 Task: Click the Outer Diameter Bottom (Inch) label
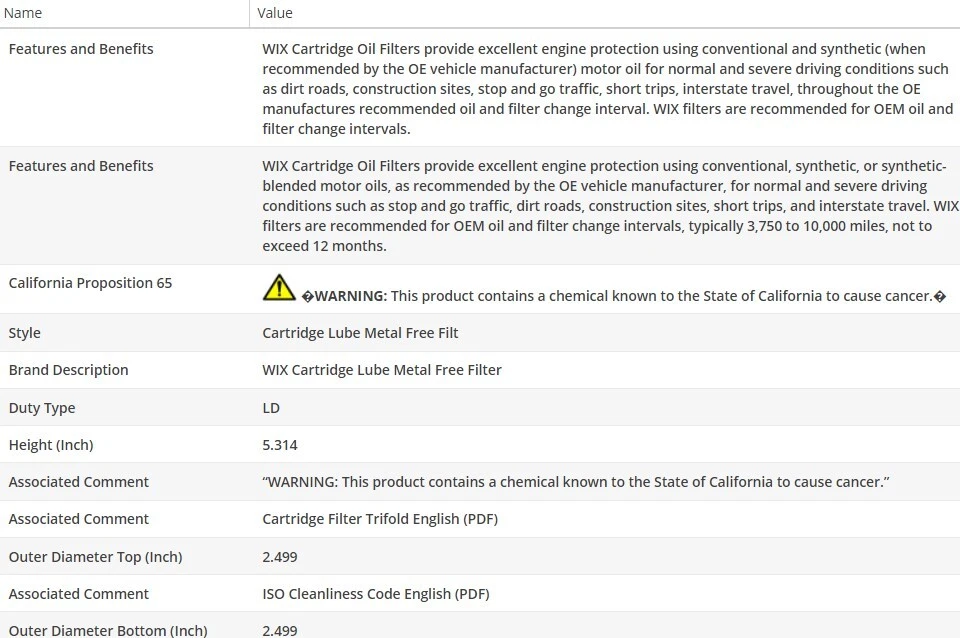point(108,631)
